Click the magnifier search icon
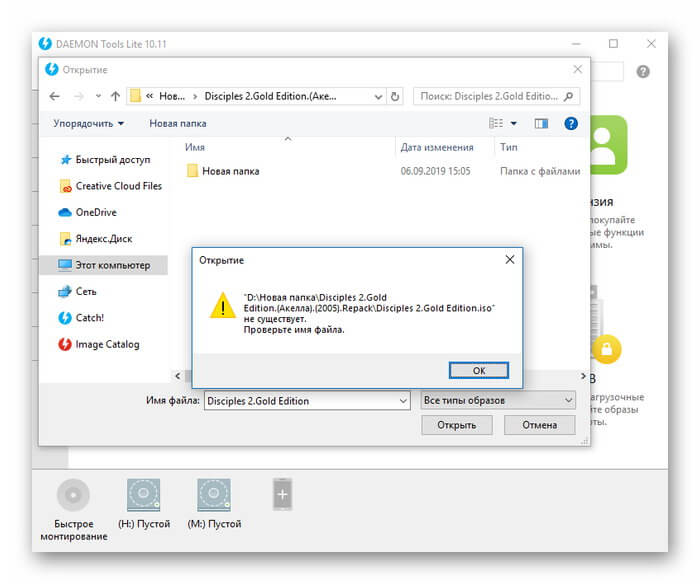Image resolution: width=700 pixels, height=584 pixels. coord(568,96)
